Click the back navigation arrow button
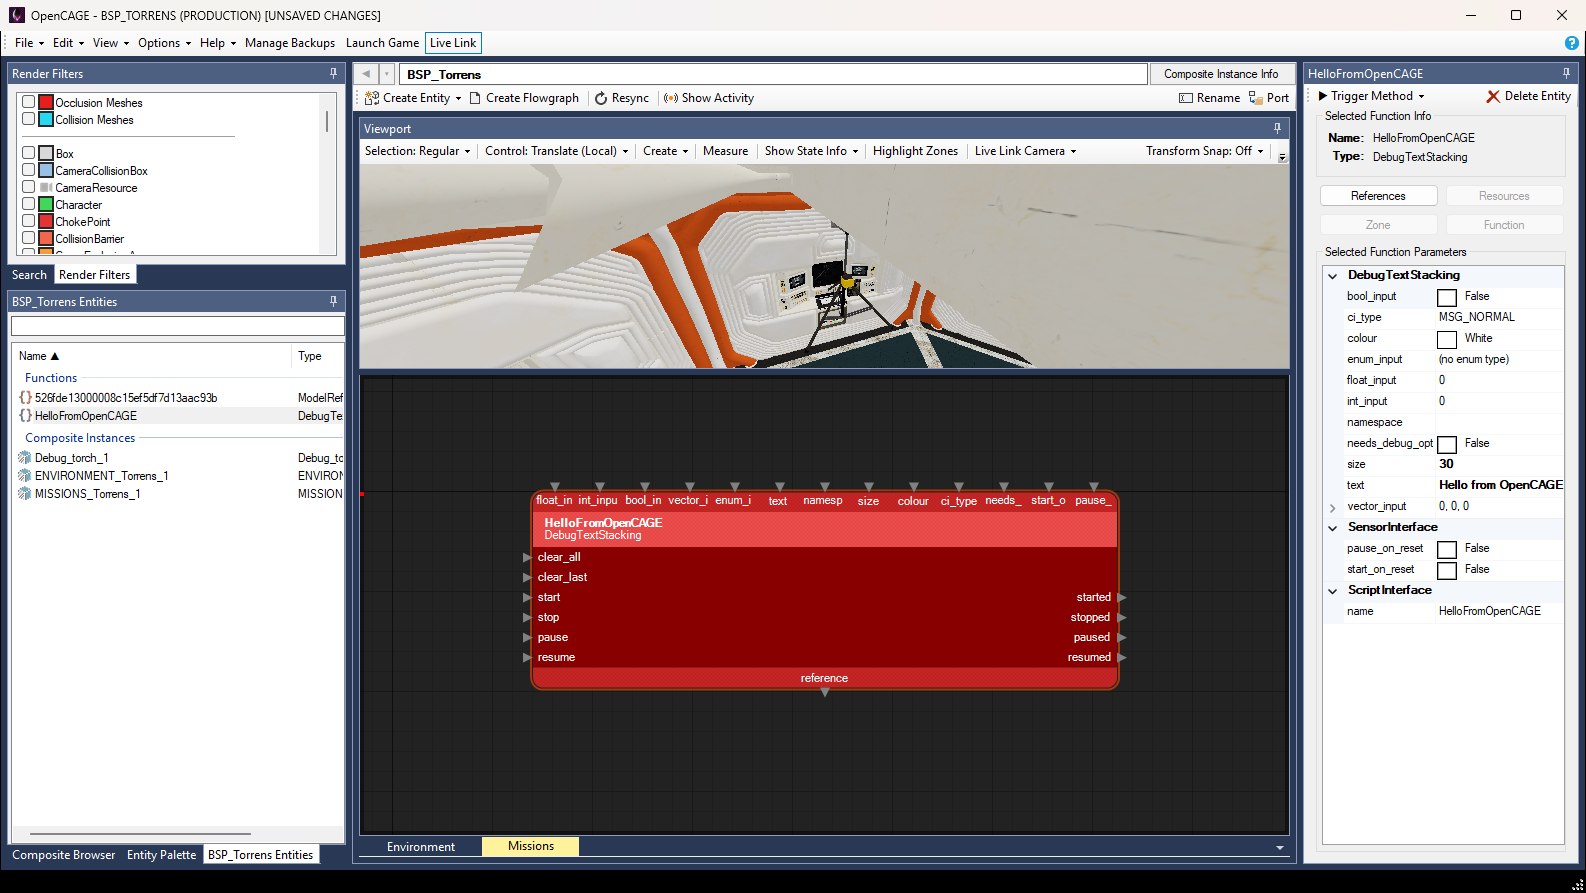 tap(366, 74)
